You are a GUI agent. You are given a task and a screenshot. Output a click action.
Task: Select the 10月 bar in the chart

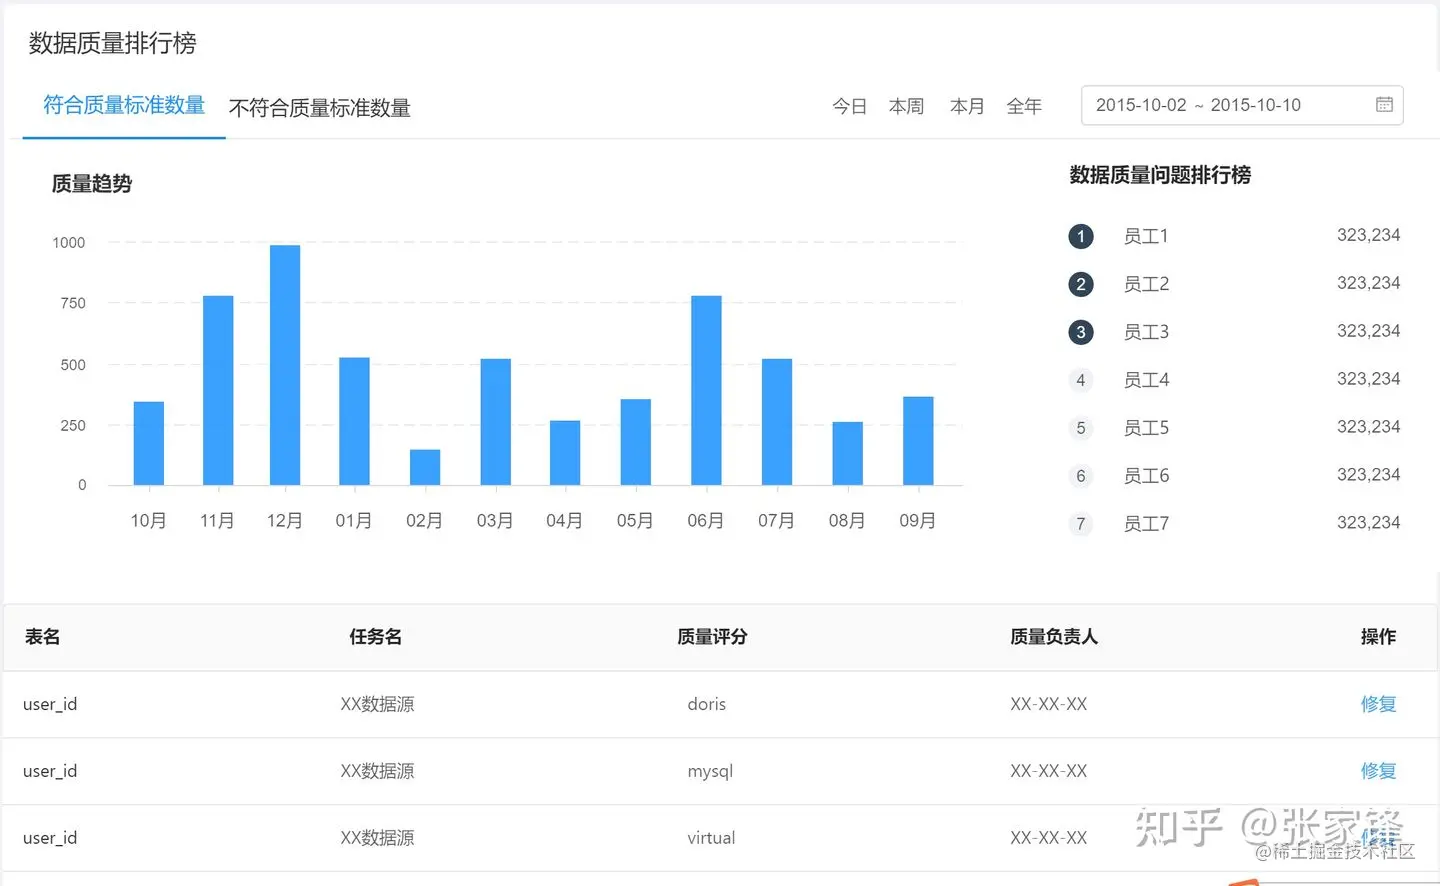pyautogui.click(x=149, y=443)
